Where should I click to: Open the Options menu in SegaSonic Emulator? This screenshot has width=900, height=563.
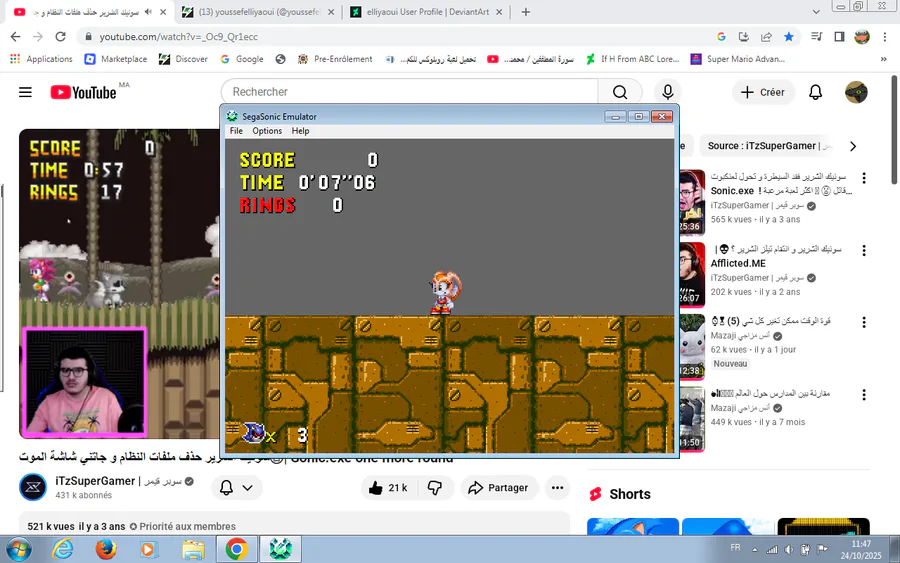[x=267, y=131]
